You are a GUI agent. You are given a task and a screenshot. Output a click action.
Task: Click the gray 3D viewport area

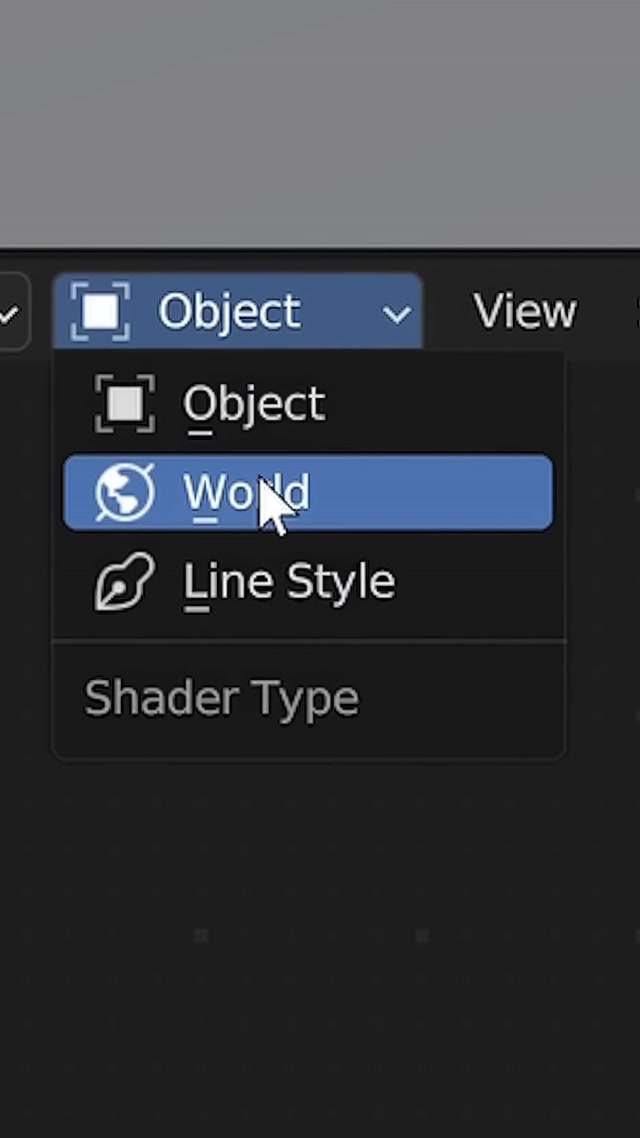(x=320, y=120)
